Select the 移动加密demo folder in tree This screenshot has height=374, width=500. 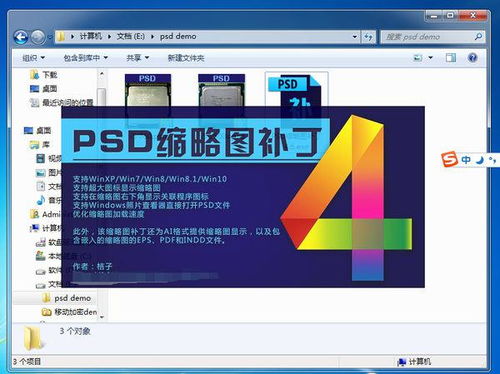[69, 312]
